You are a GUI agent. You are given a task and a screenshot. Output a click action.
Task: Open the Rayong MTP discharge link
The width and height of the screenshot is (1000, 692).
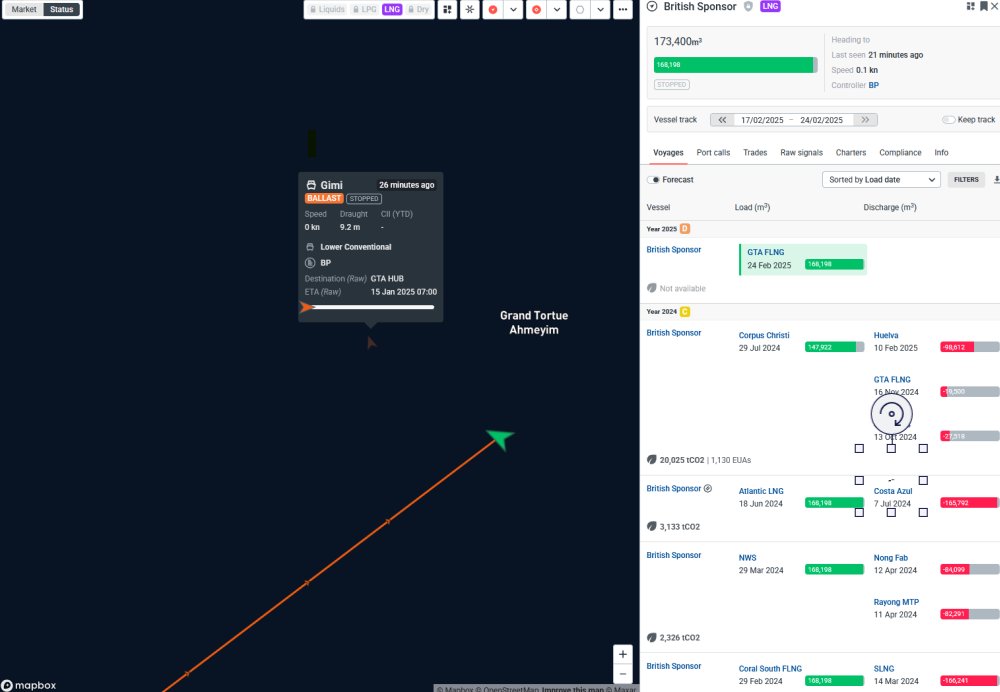click(896, 602)
